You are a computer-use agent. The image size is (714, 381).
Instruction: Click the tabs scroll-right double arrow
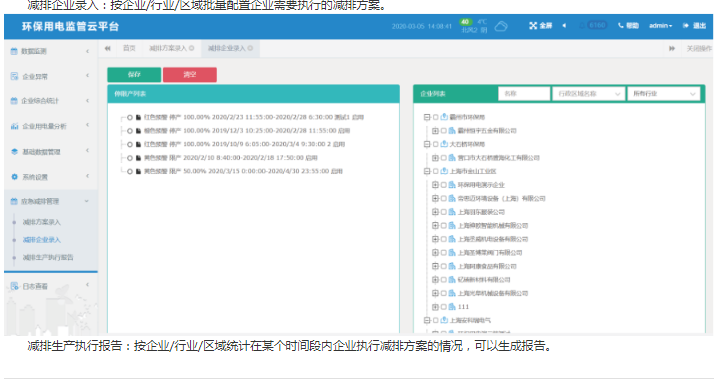point(672,48)
